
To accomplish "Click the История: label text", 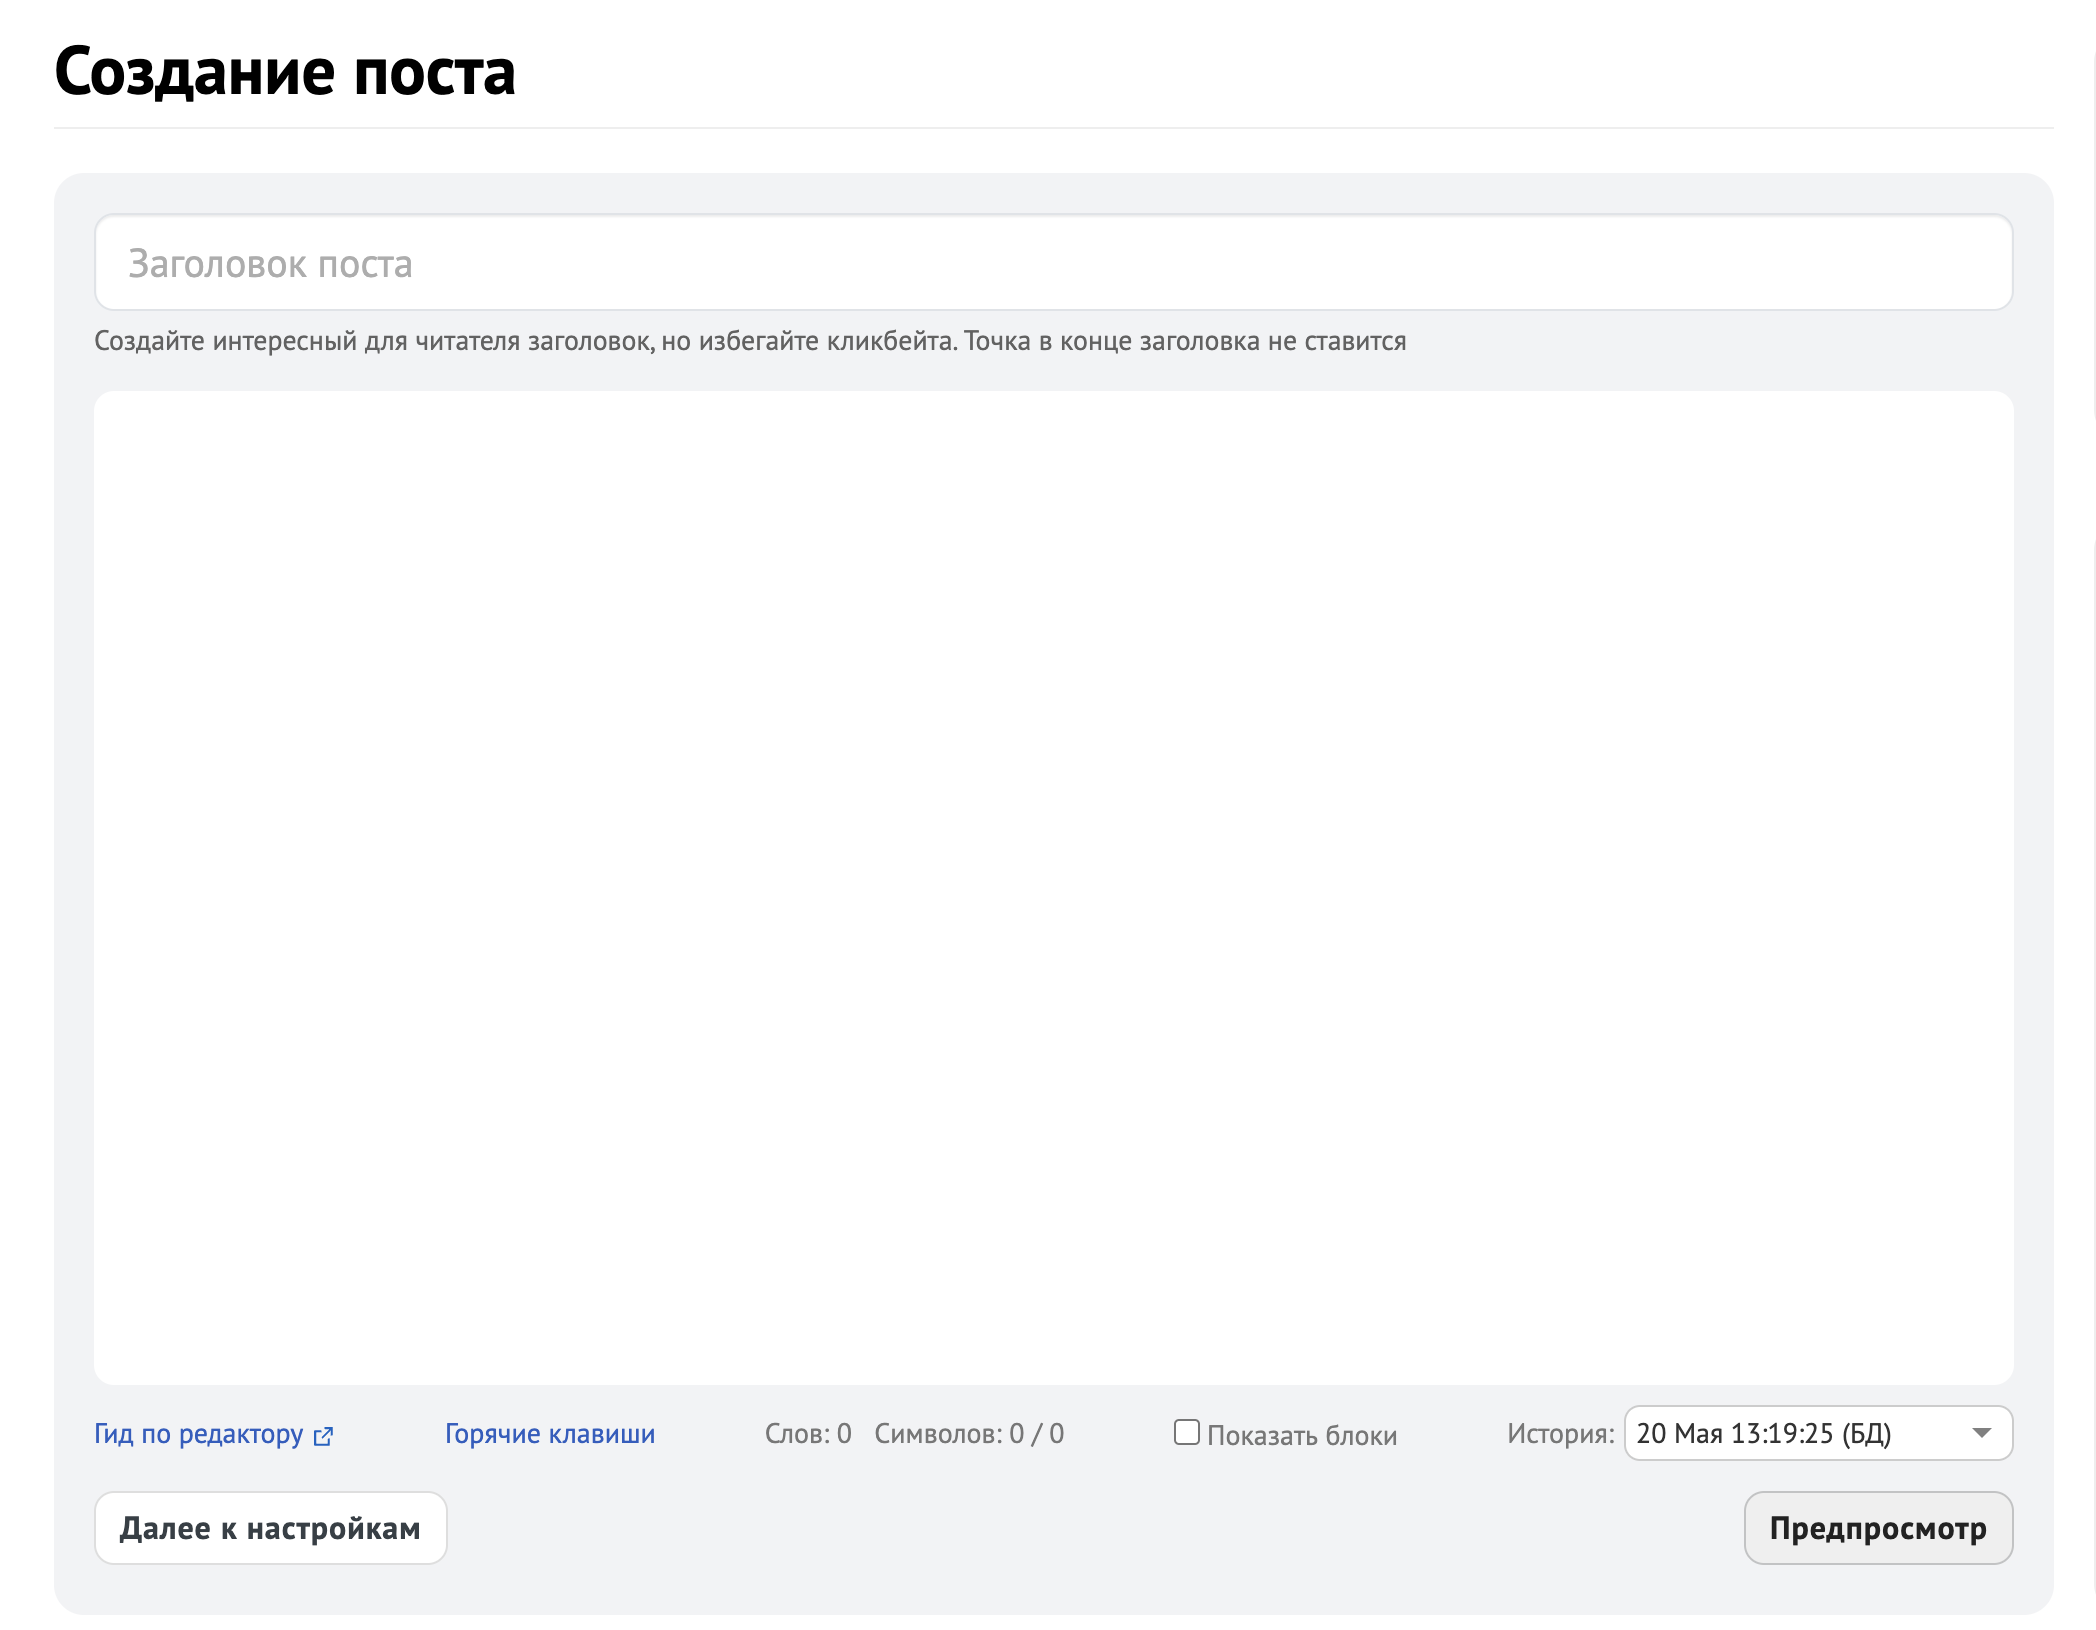I will [x=1560, y=1434].
